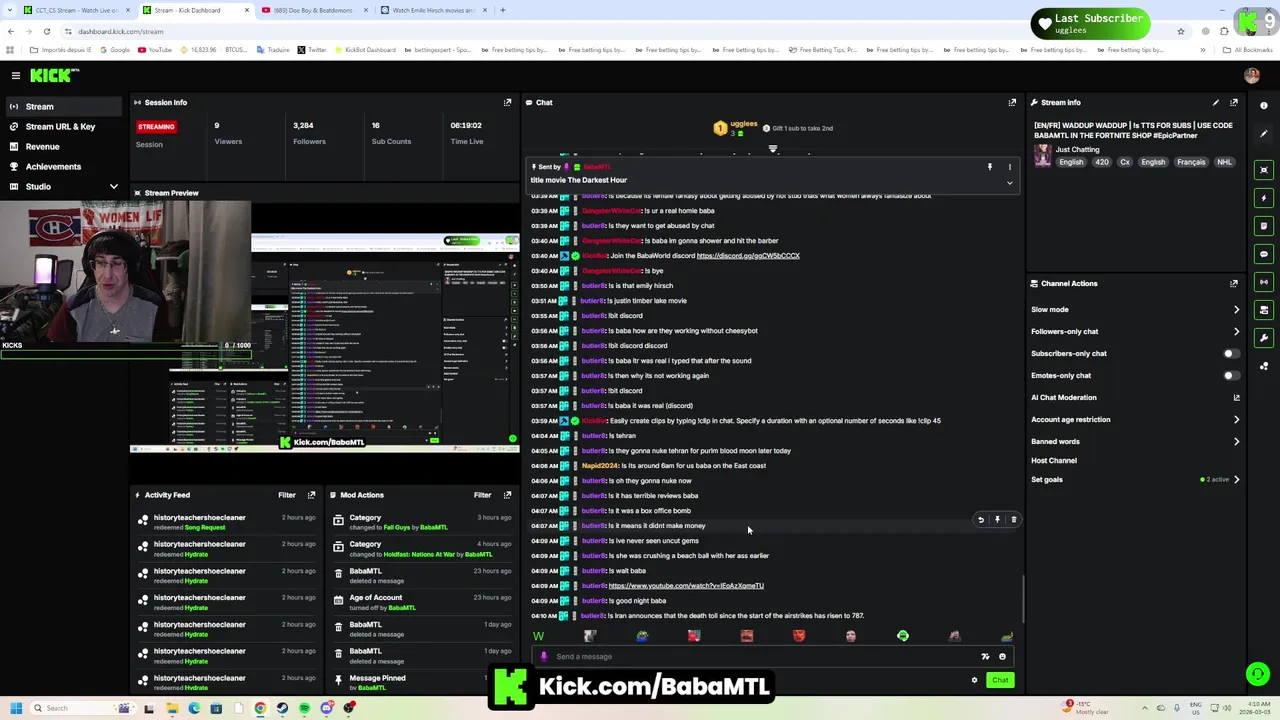Open the info icon in right sidebar
This screenshot has width=1280, height=720.
point(1264,106)
